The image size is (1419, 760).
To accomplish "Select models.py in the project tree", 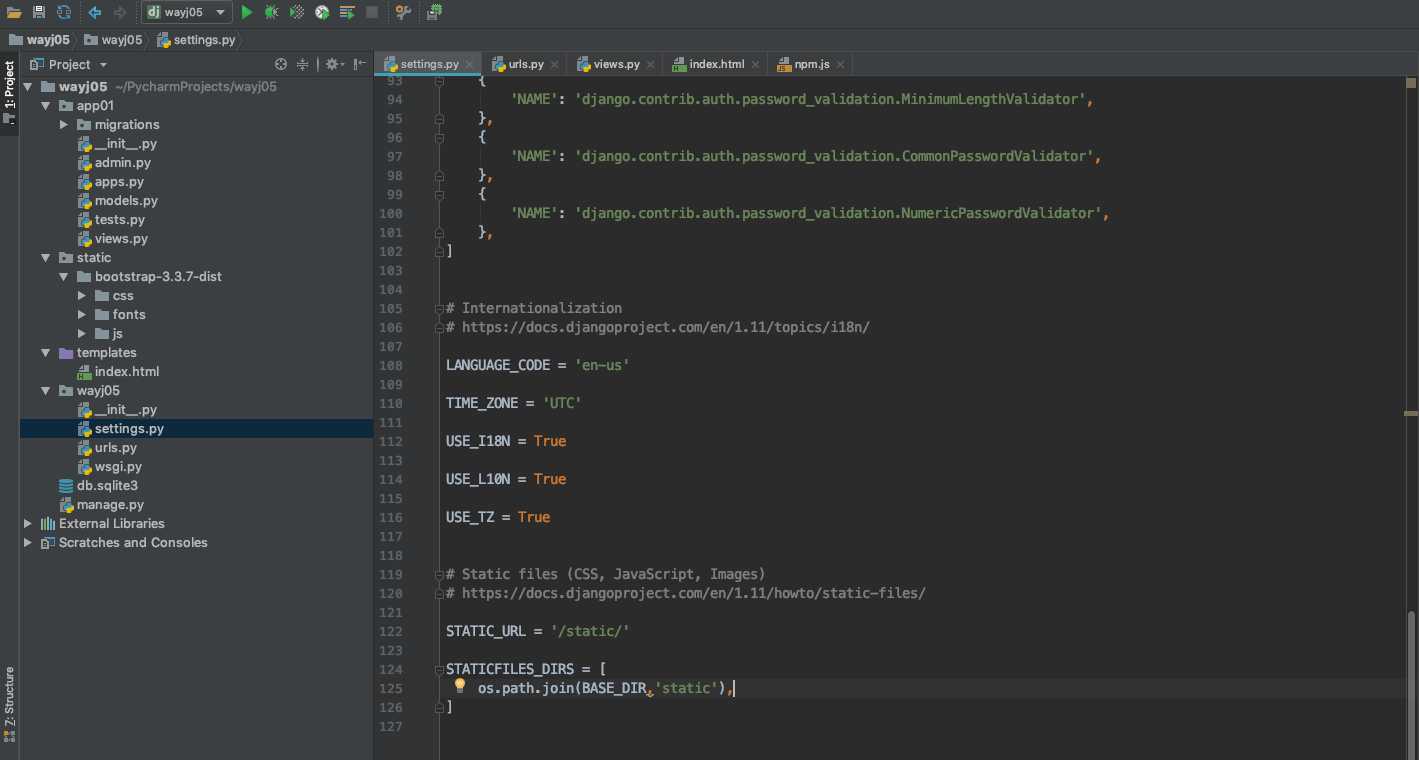I will click(126, 201).
